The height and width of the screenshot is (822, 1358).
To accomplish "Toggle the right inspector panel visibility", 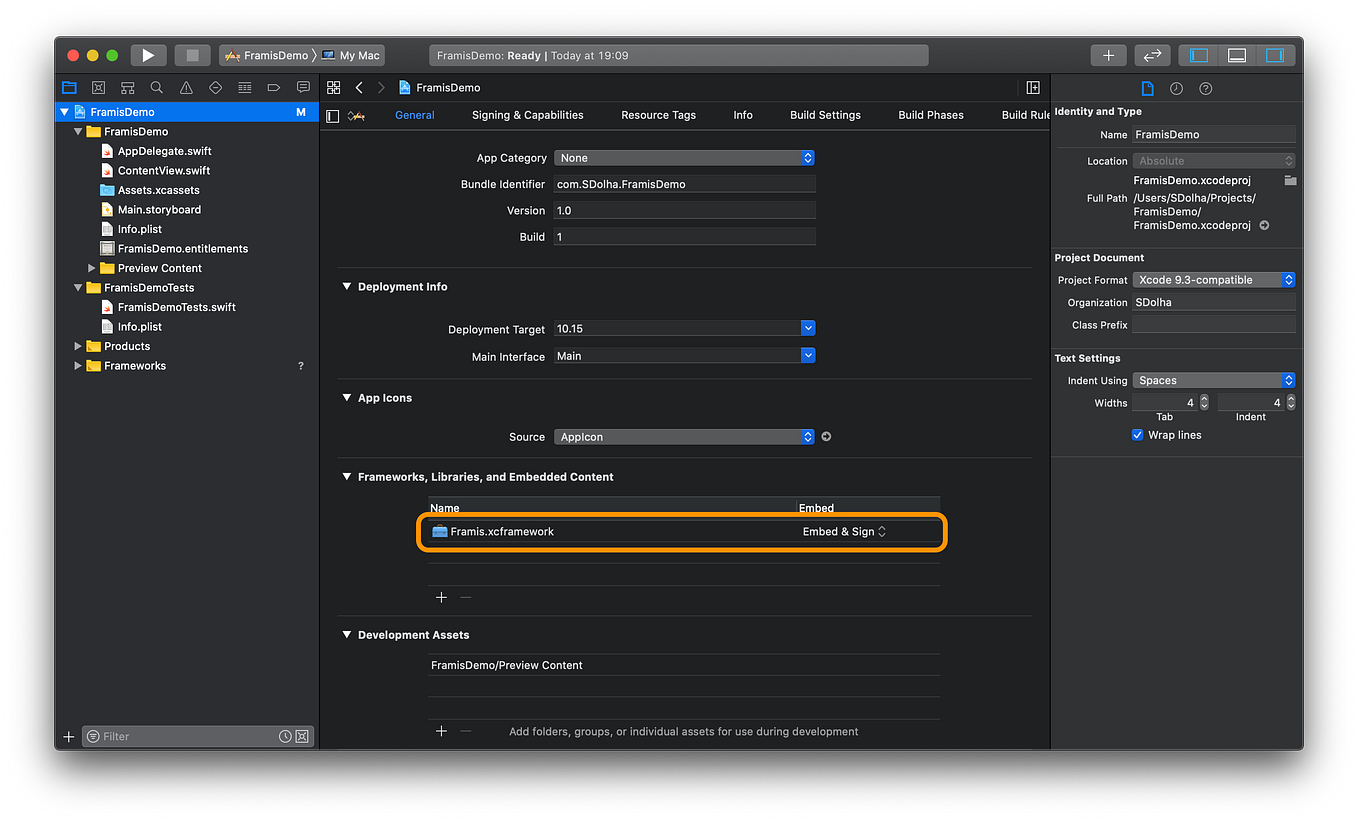I will [x=1276, y=55].
